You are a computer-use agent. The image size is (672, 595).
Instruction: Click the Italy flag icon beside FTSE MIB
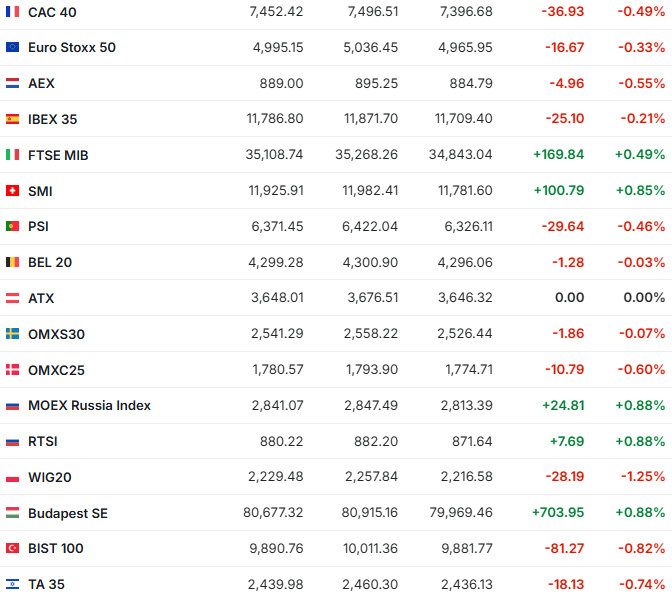[12, 155]
